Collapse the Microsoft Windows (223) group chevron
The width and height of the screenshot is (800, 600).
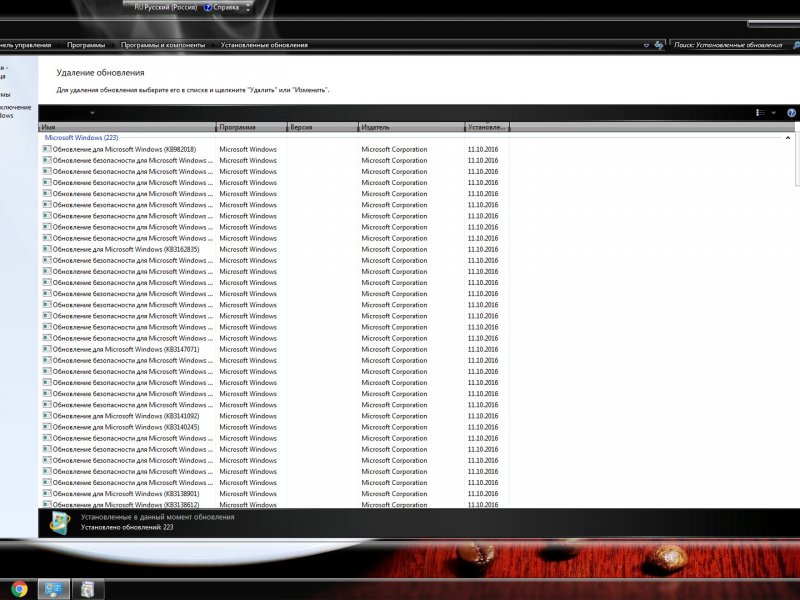788,138
